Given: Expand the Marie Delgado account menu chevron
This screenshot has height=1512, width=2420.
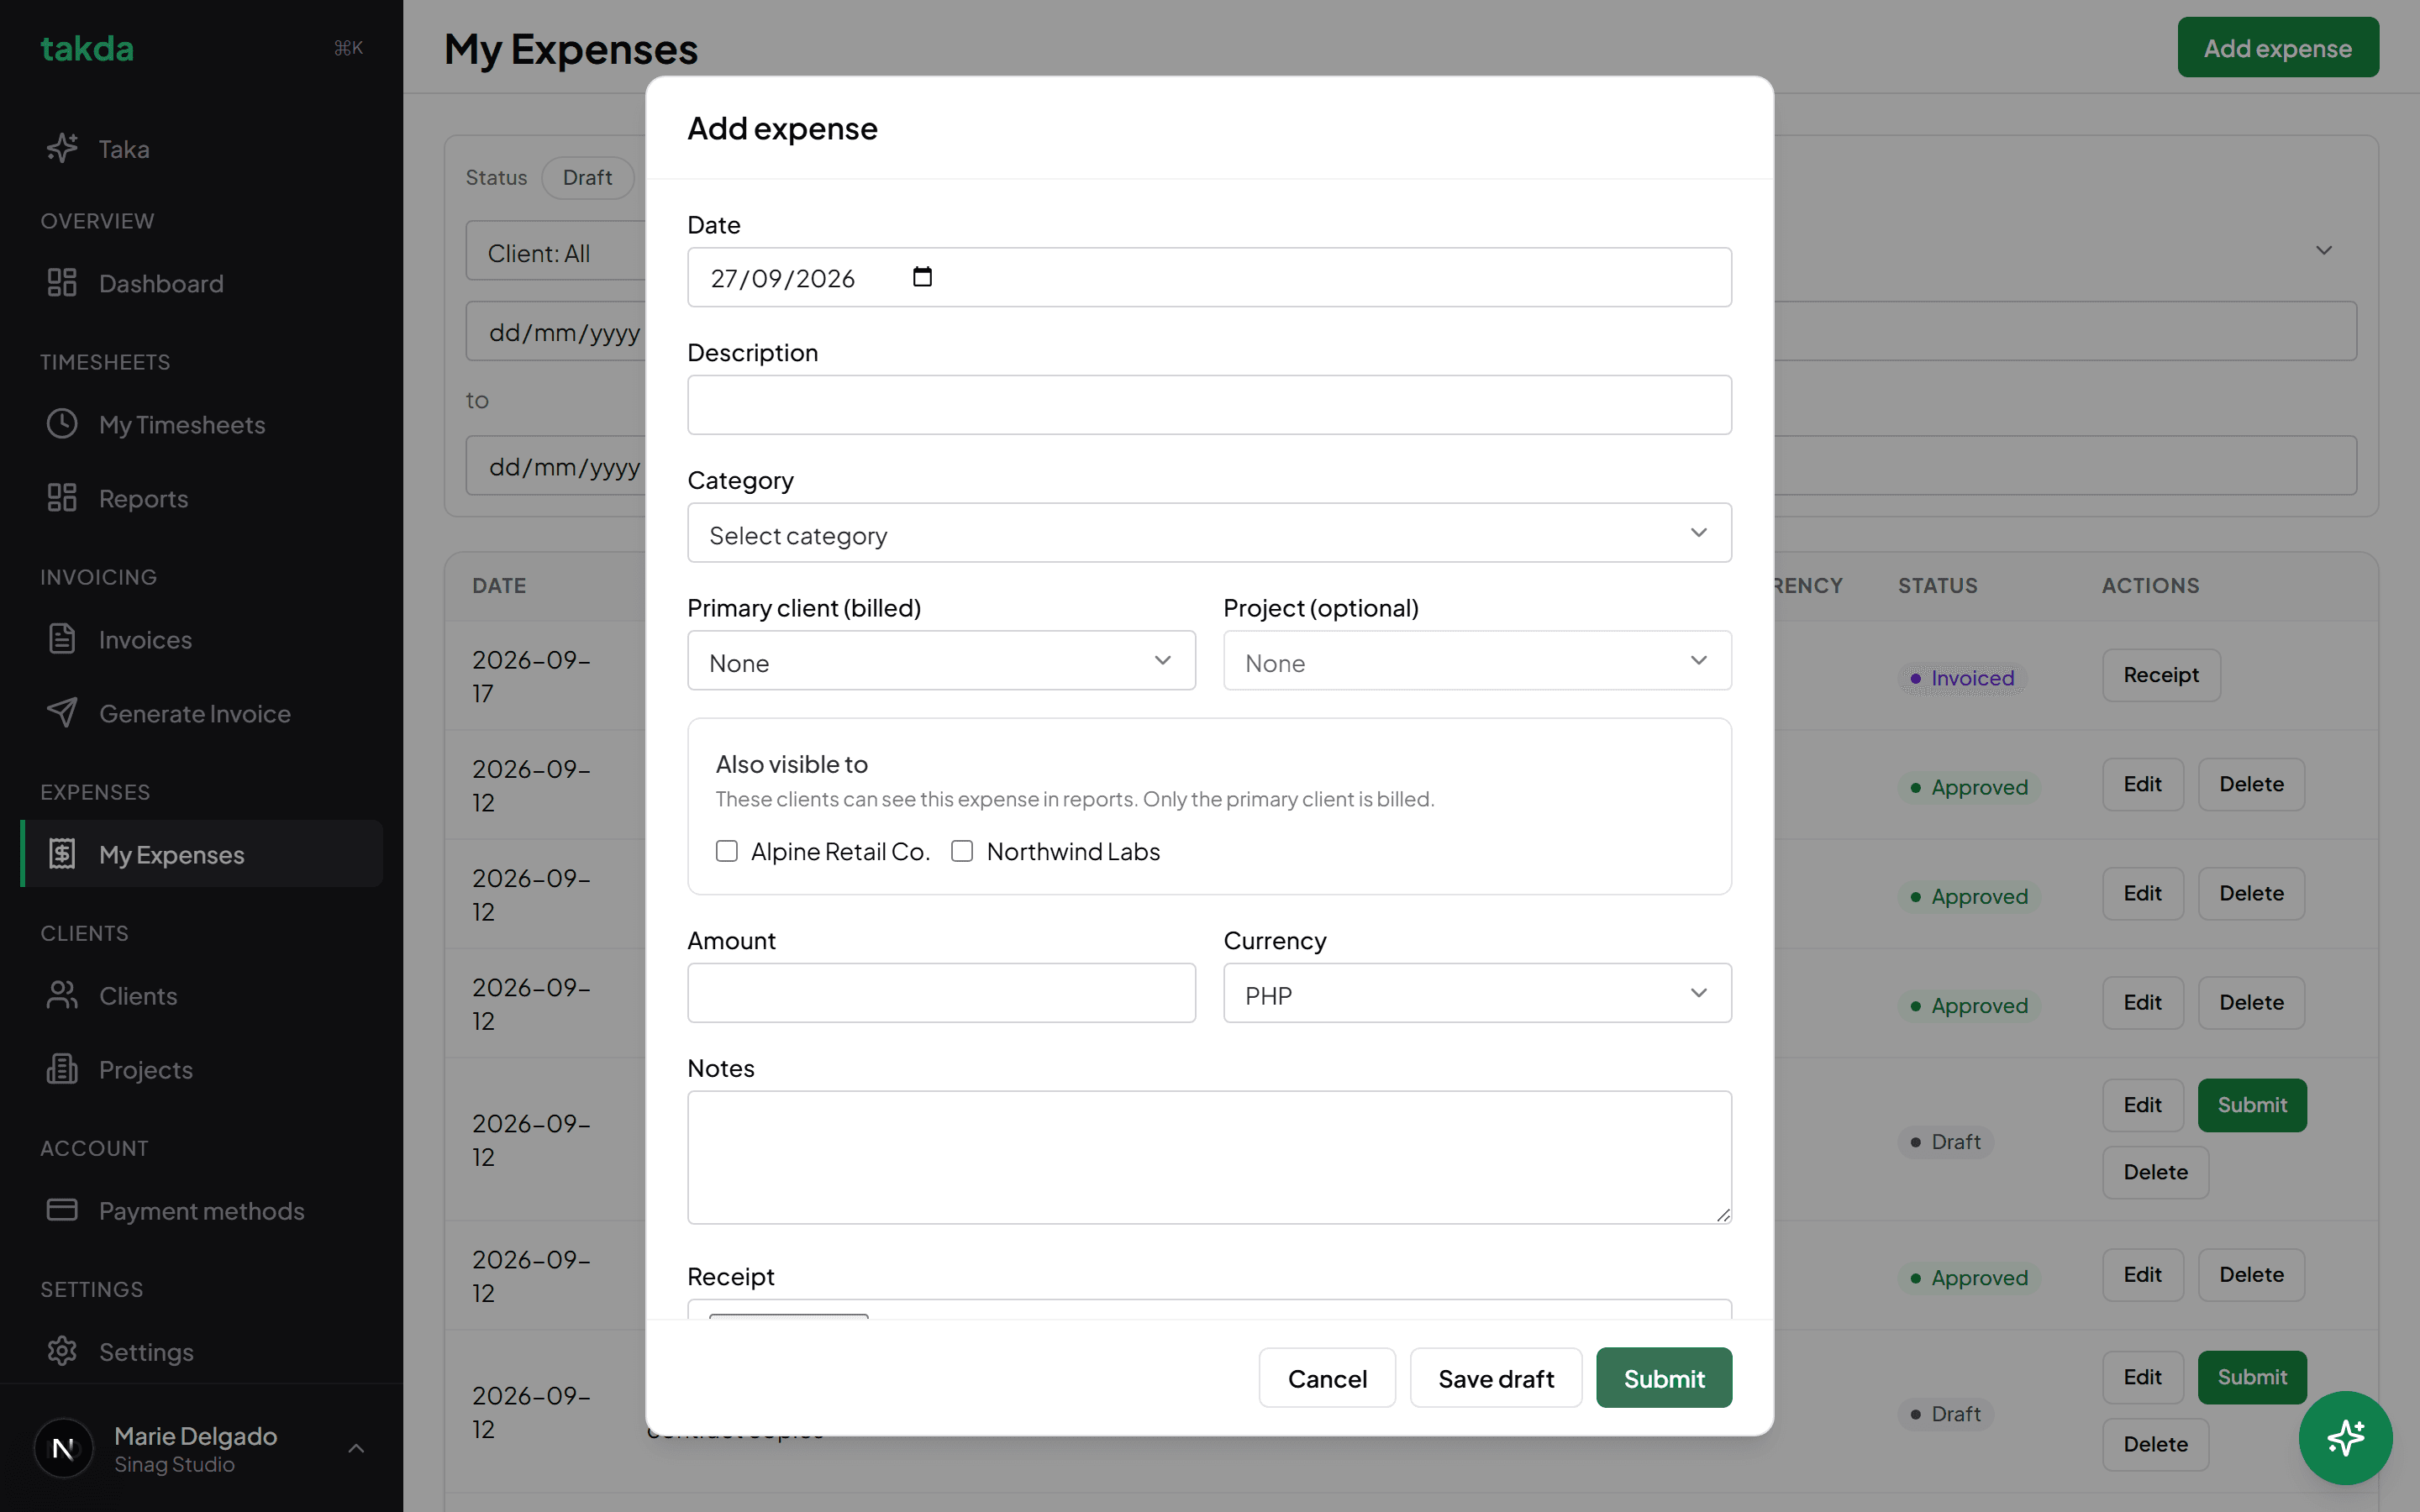Looking at the screenshot, I should (x=356, y=1448).
